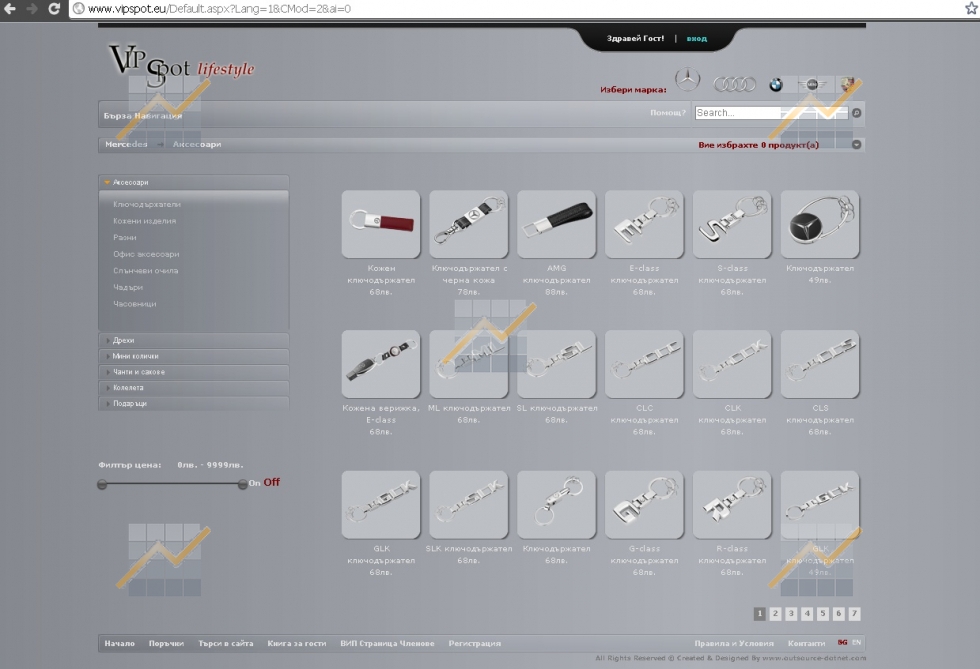Turn the price filter On
Image resolution: width=980 pixels, height=669 pixels.
tap(254, 483)
